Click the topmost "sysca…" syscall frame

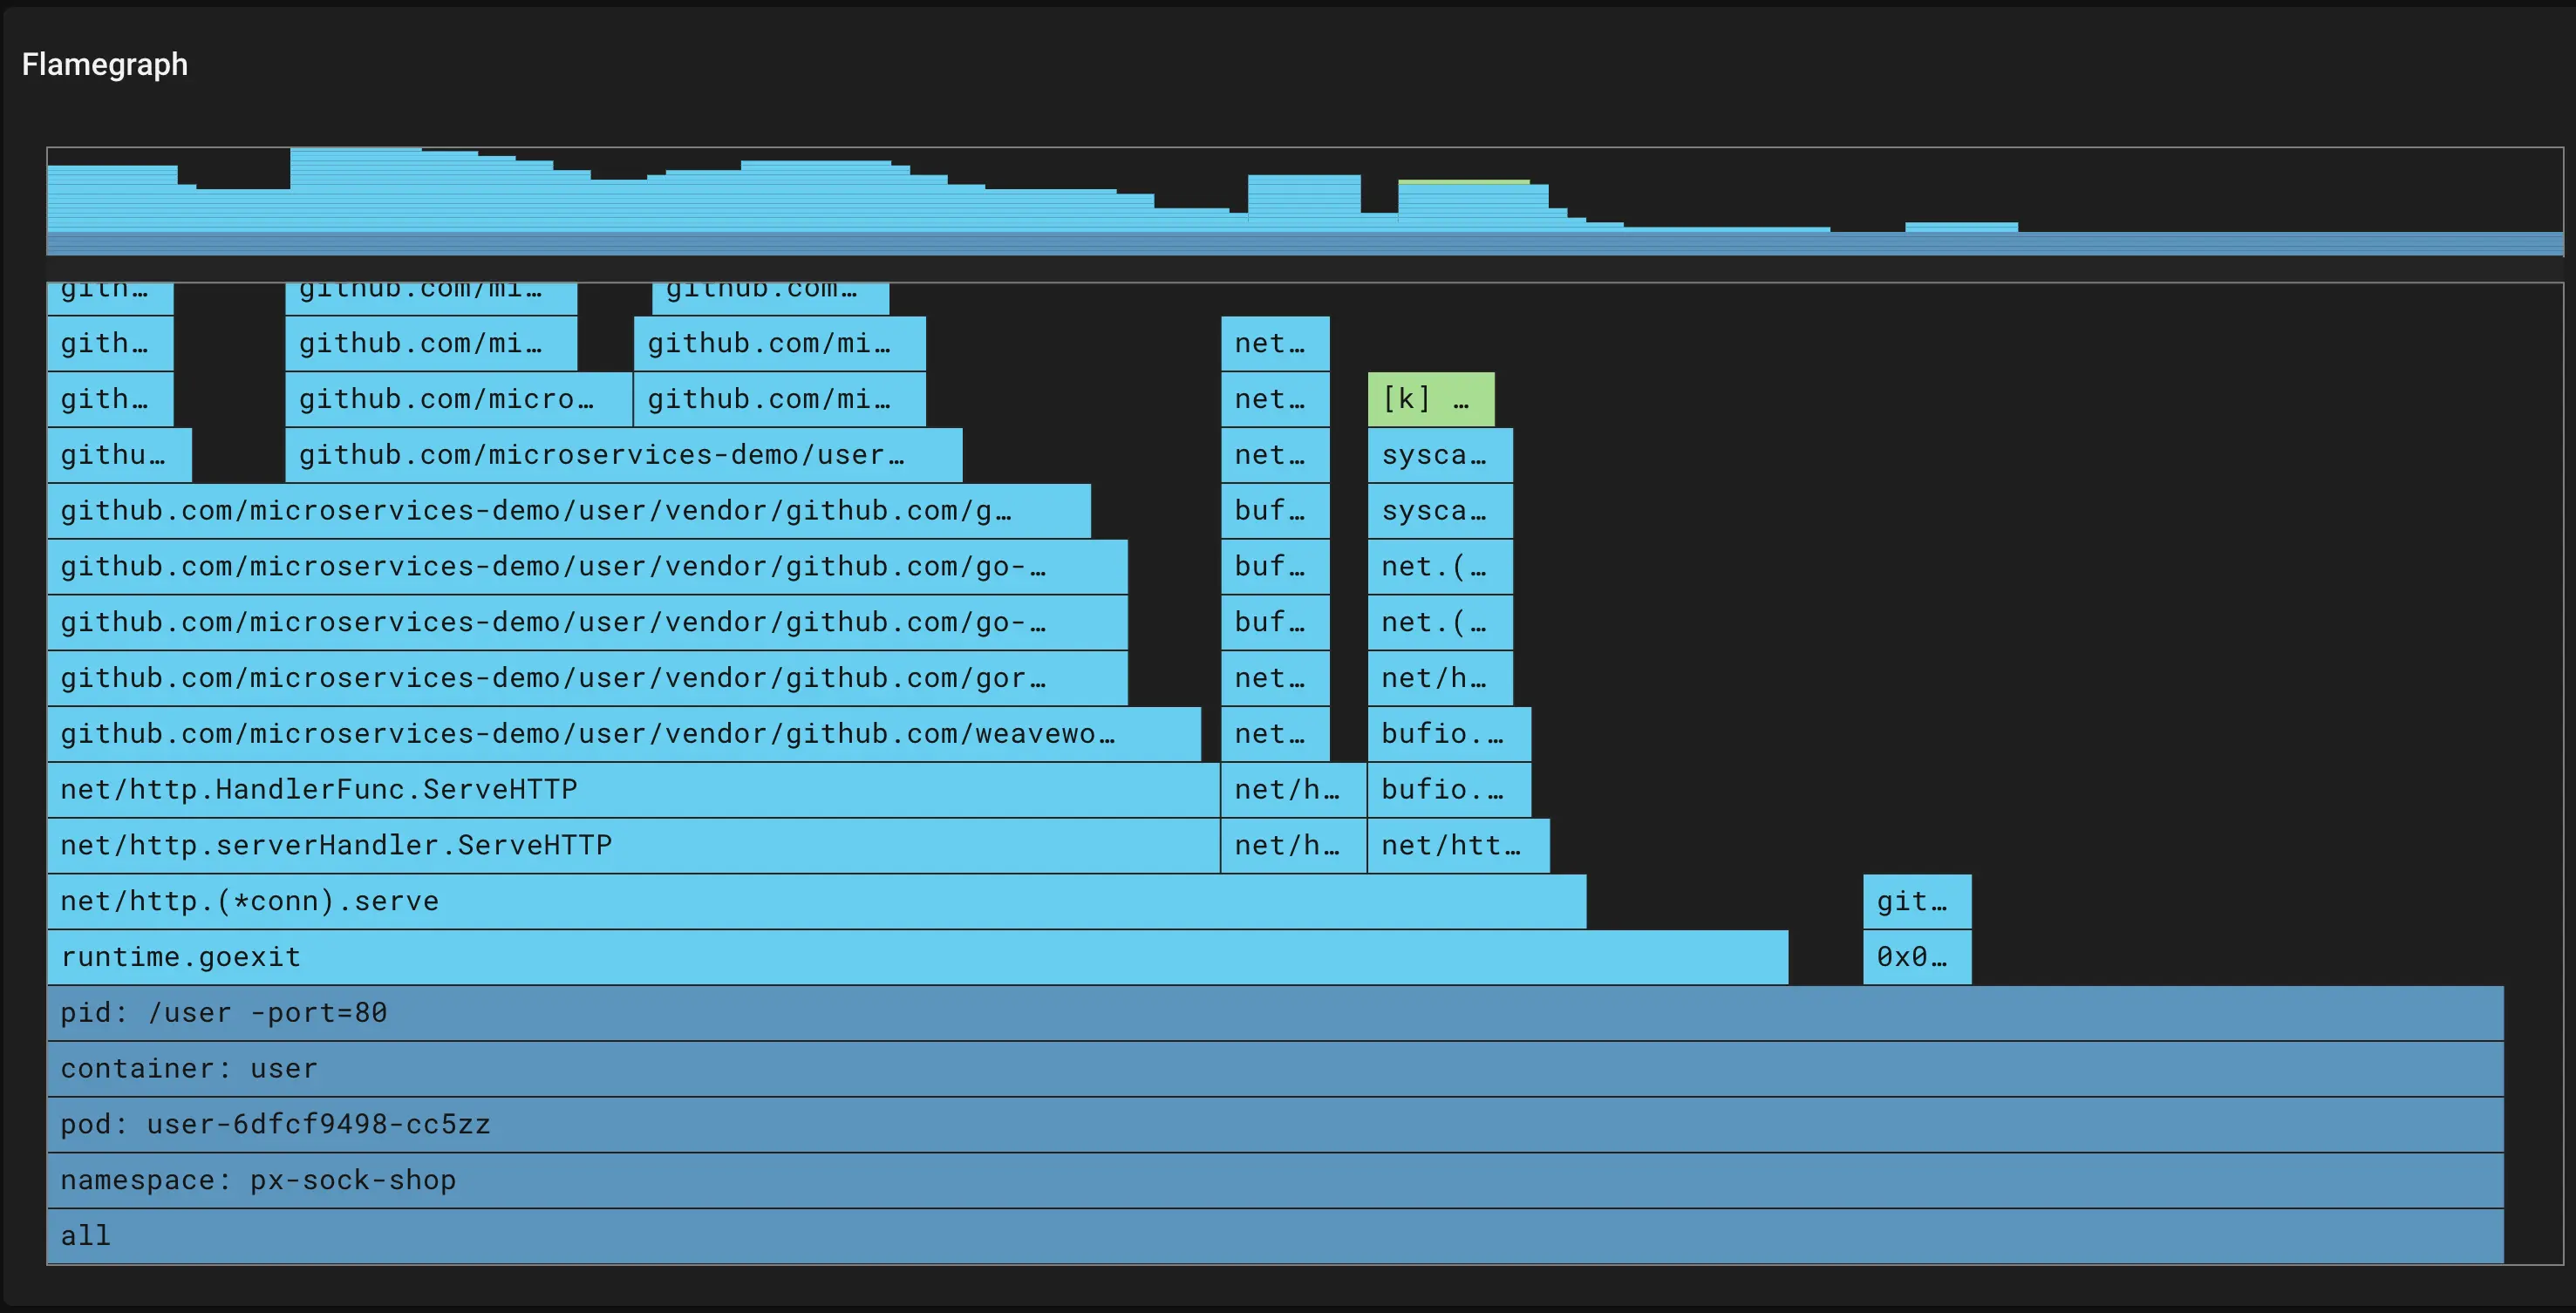1438,455
